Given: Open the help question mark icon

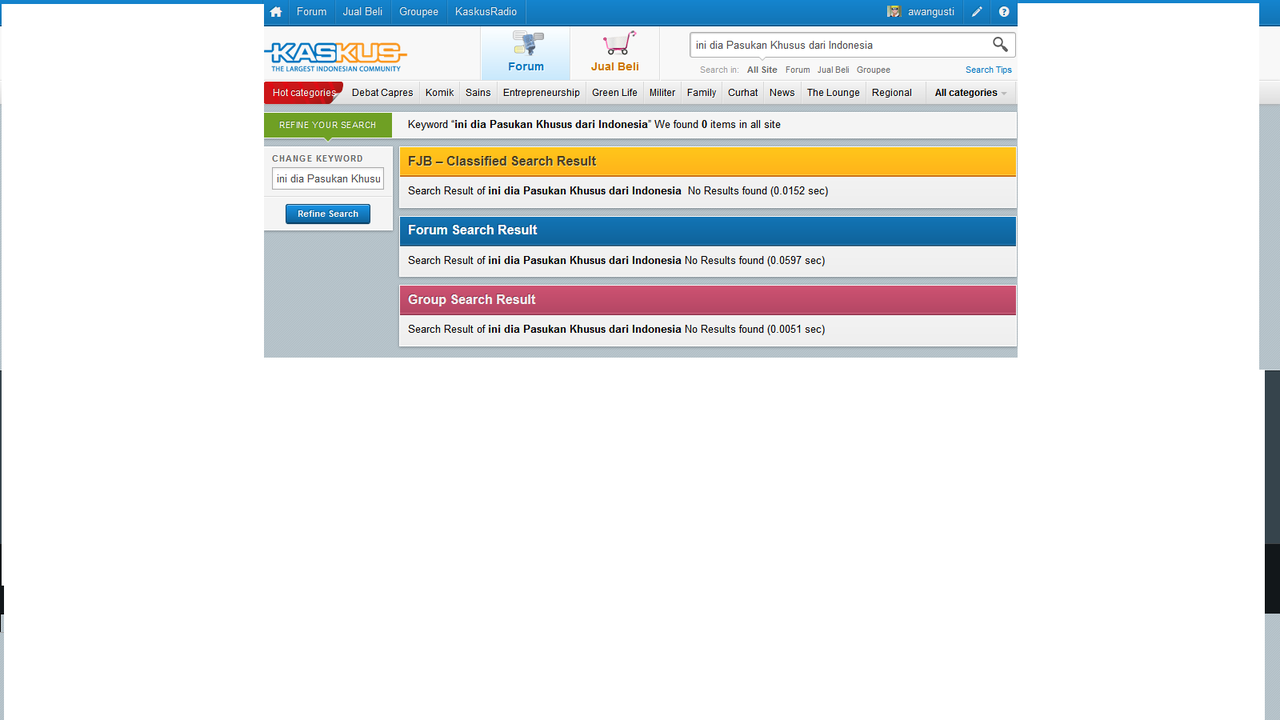Looking at the screenshot, I should coord(1004,12).
